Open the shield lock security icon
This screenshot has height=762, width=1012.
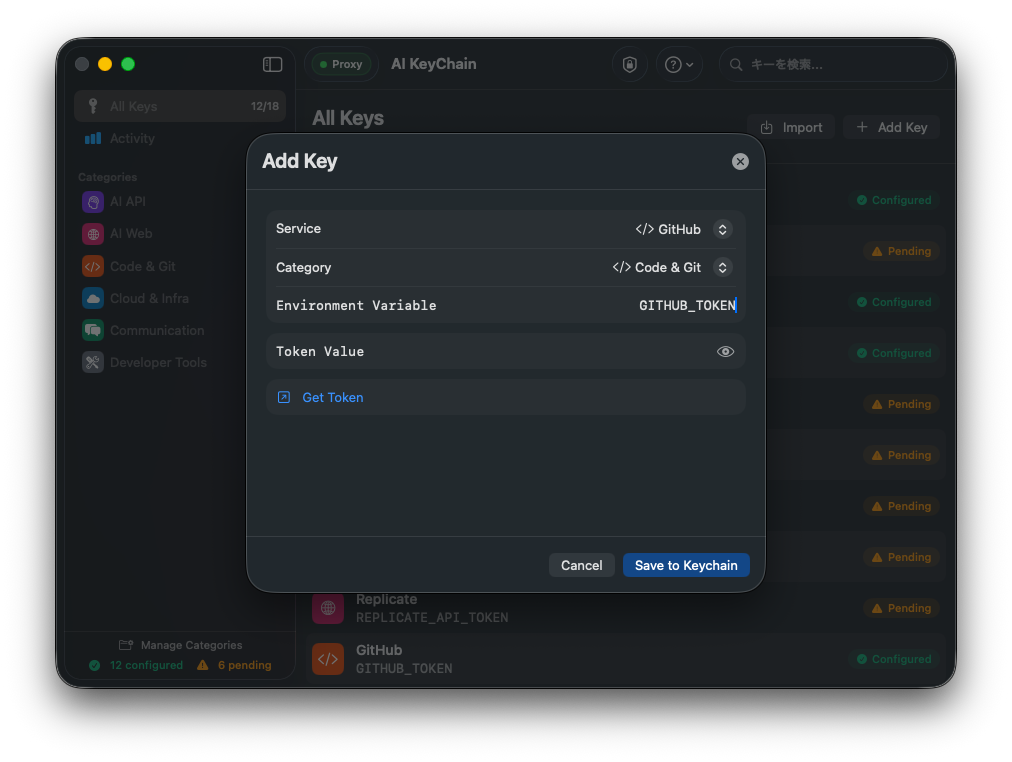click(x=629, y=65)
